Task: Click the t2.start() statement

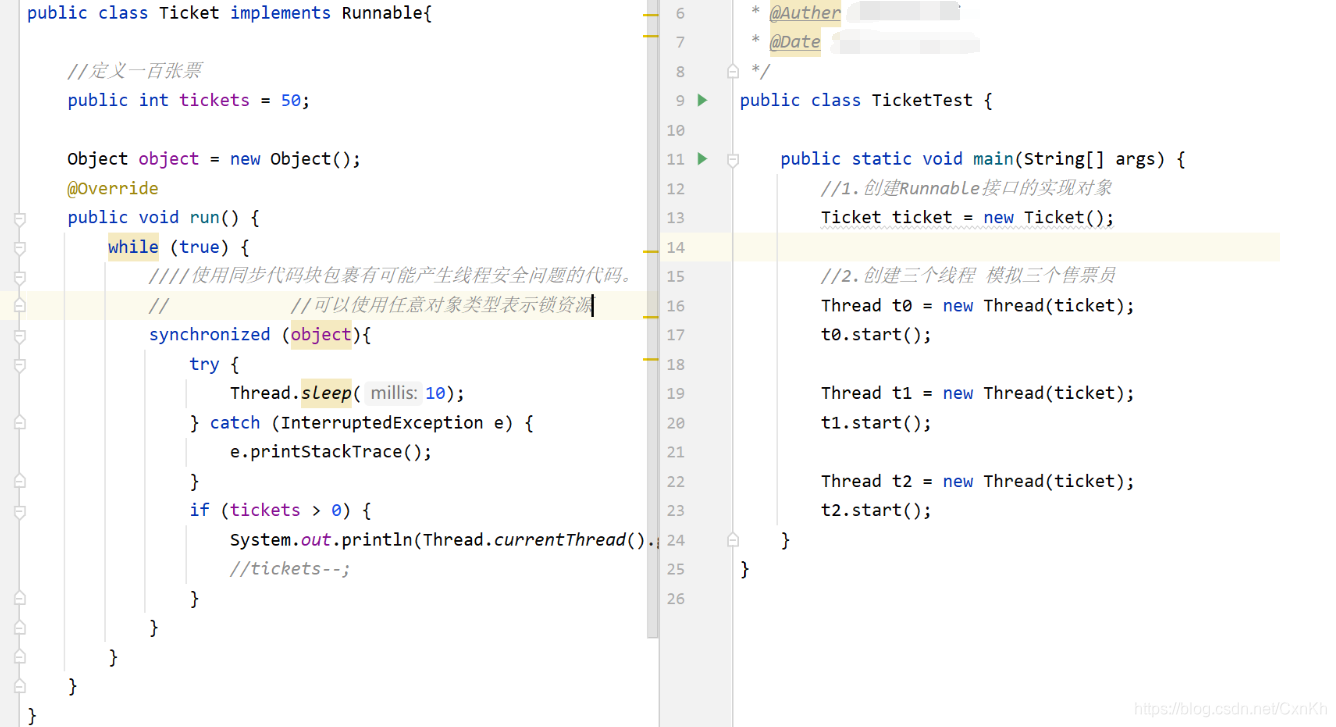Action: (876, 510)
